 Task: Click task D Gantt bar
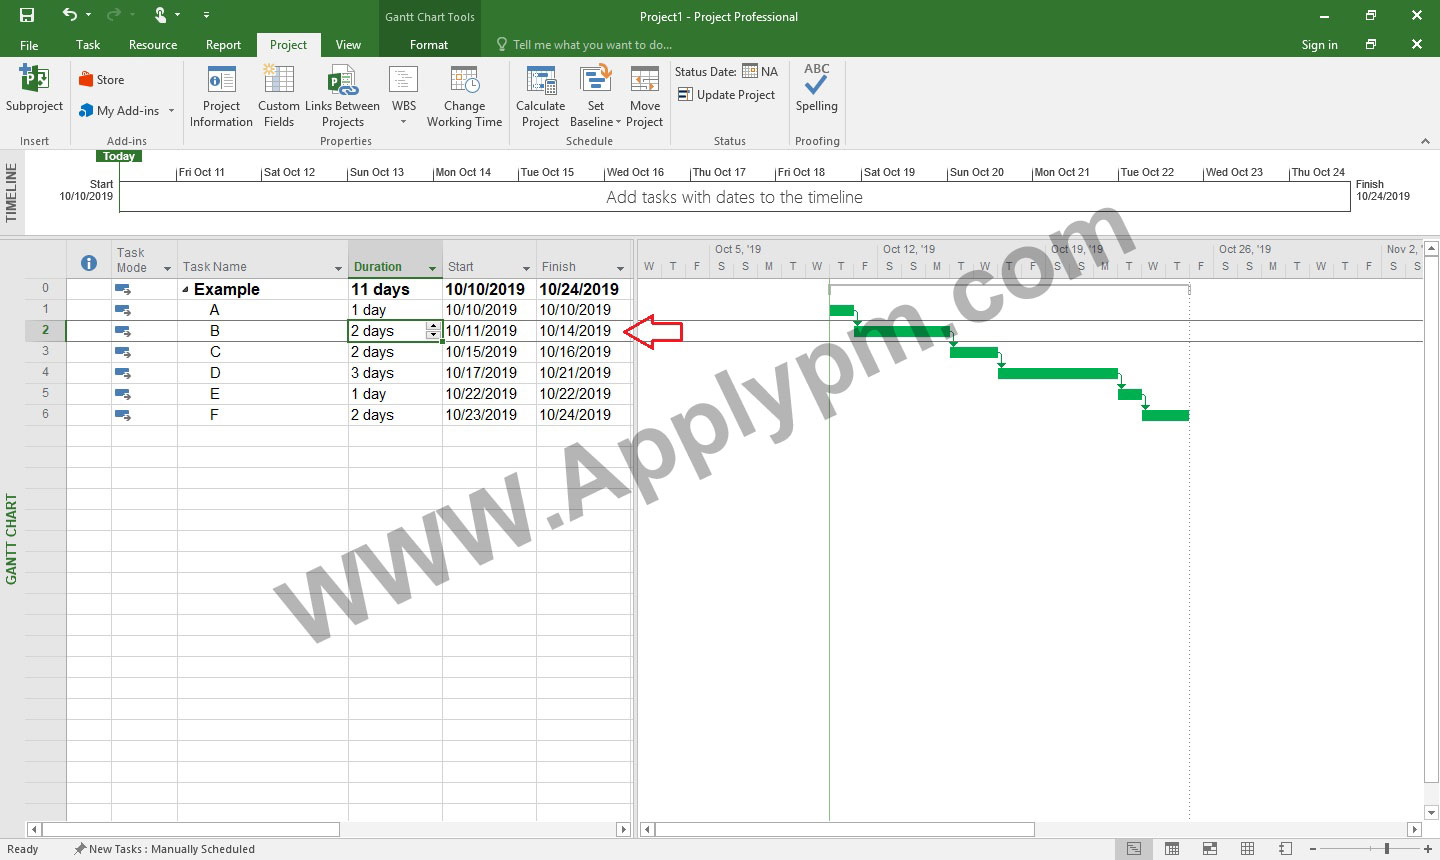click(1058, 373)
